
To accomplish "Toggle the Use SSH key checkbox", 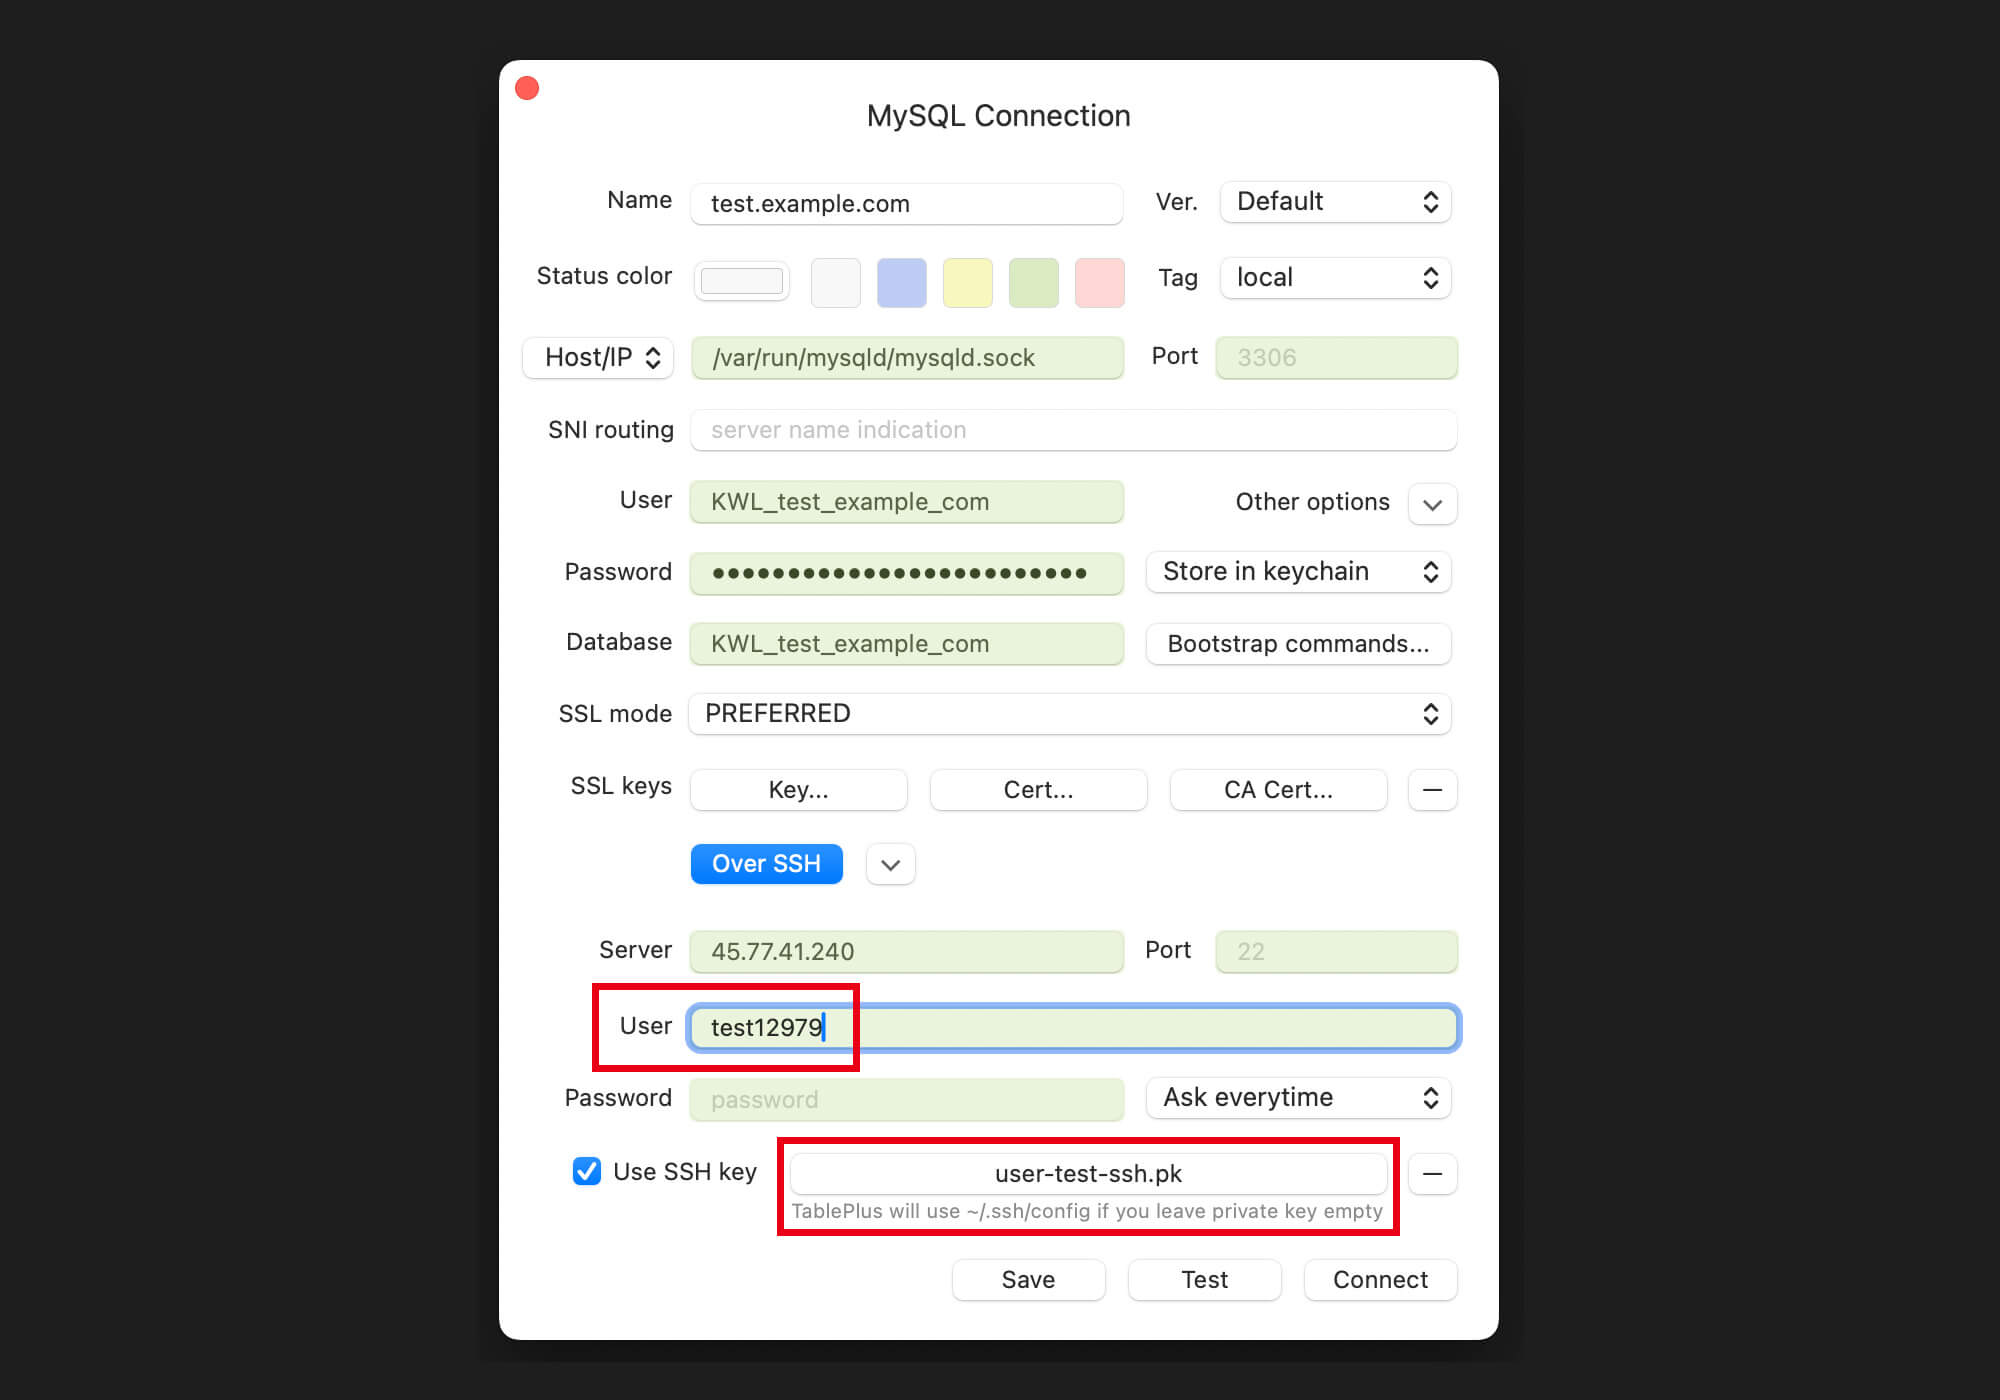I will (x=587, y=1171).
